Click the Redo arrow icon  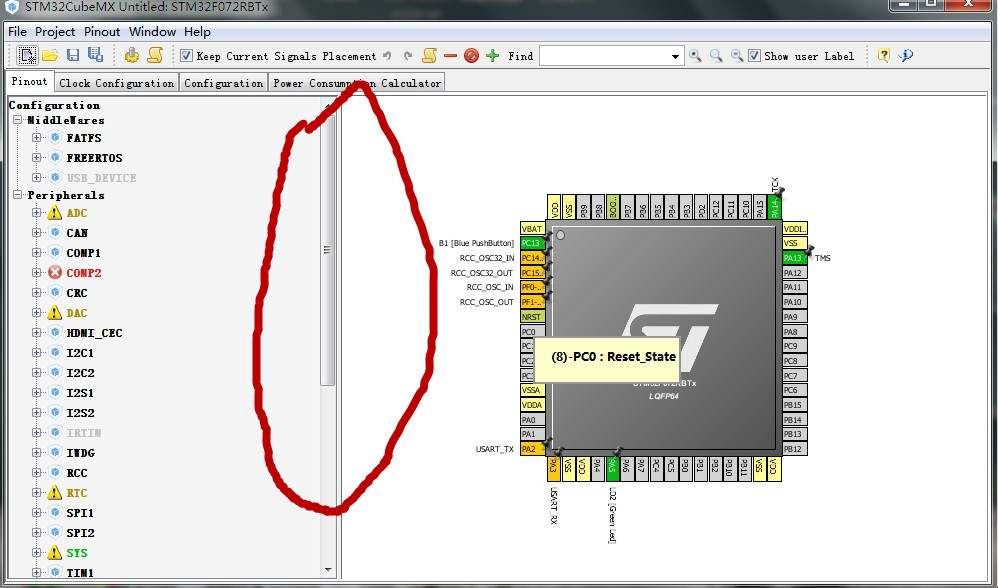coord(408,56)
